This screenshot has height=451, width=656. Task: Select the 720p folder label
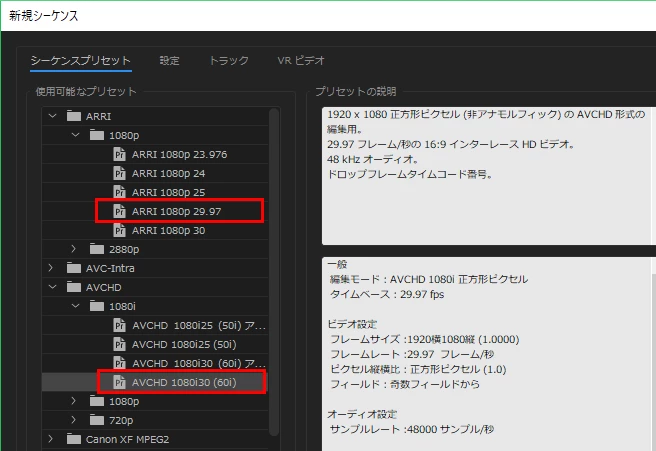tap(120, 420)
